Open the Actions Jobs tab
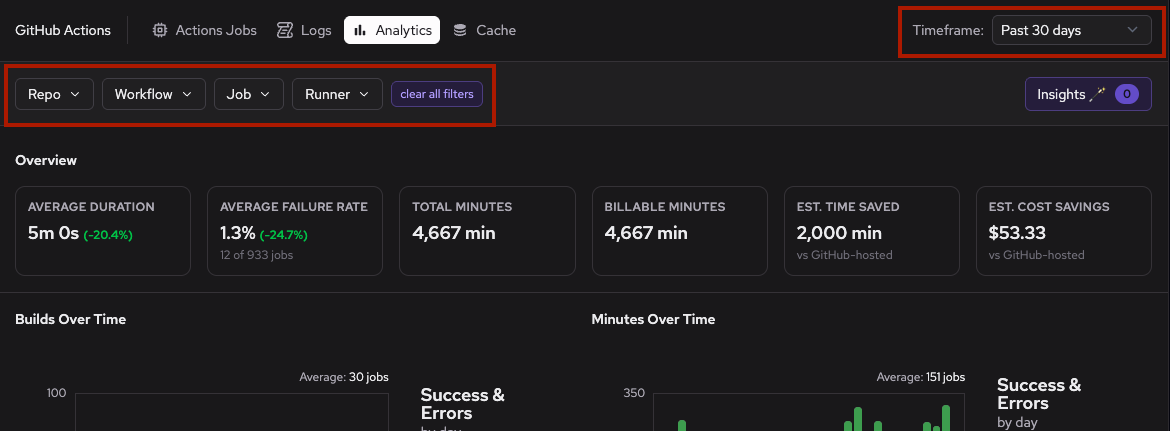Screen dimensions: 1170x431 (204, 30)
